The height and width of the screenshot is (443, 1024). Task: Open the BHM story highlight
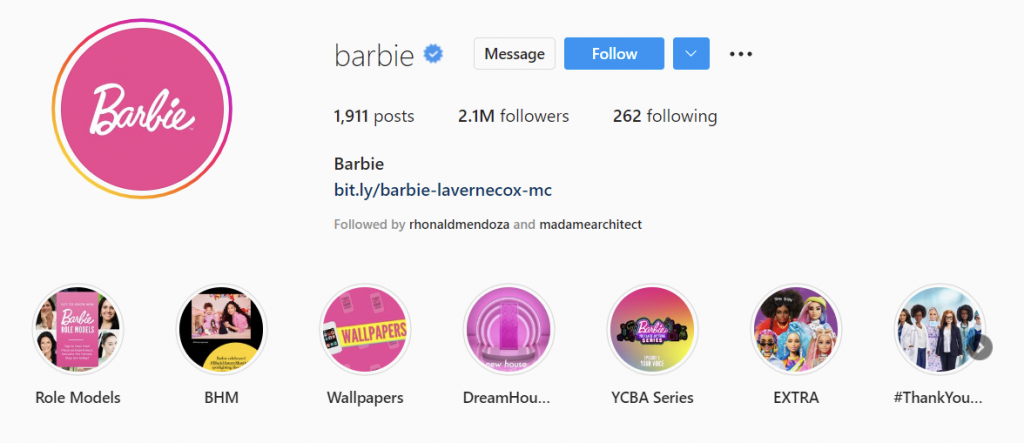(221, 329)
